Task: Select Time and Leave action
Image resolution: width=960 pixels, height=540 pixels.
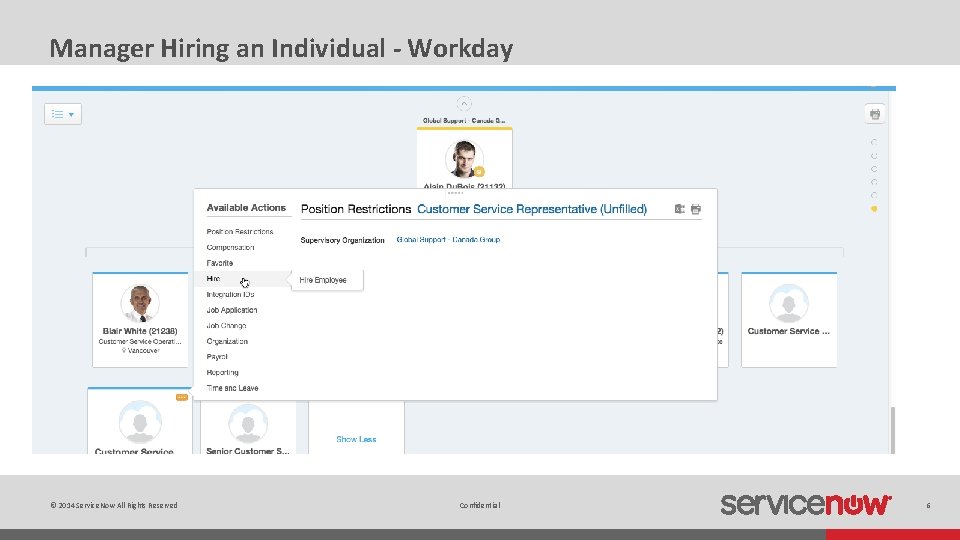Action: click(x=233, y=388)
